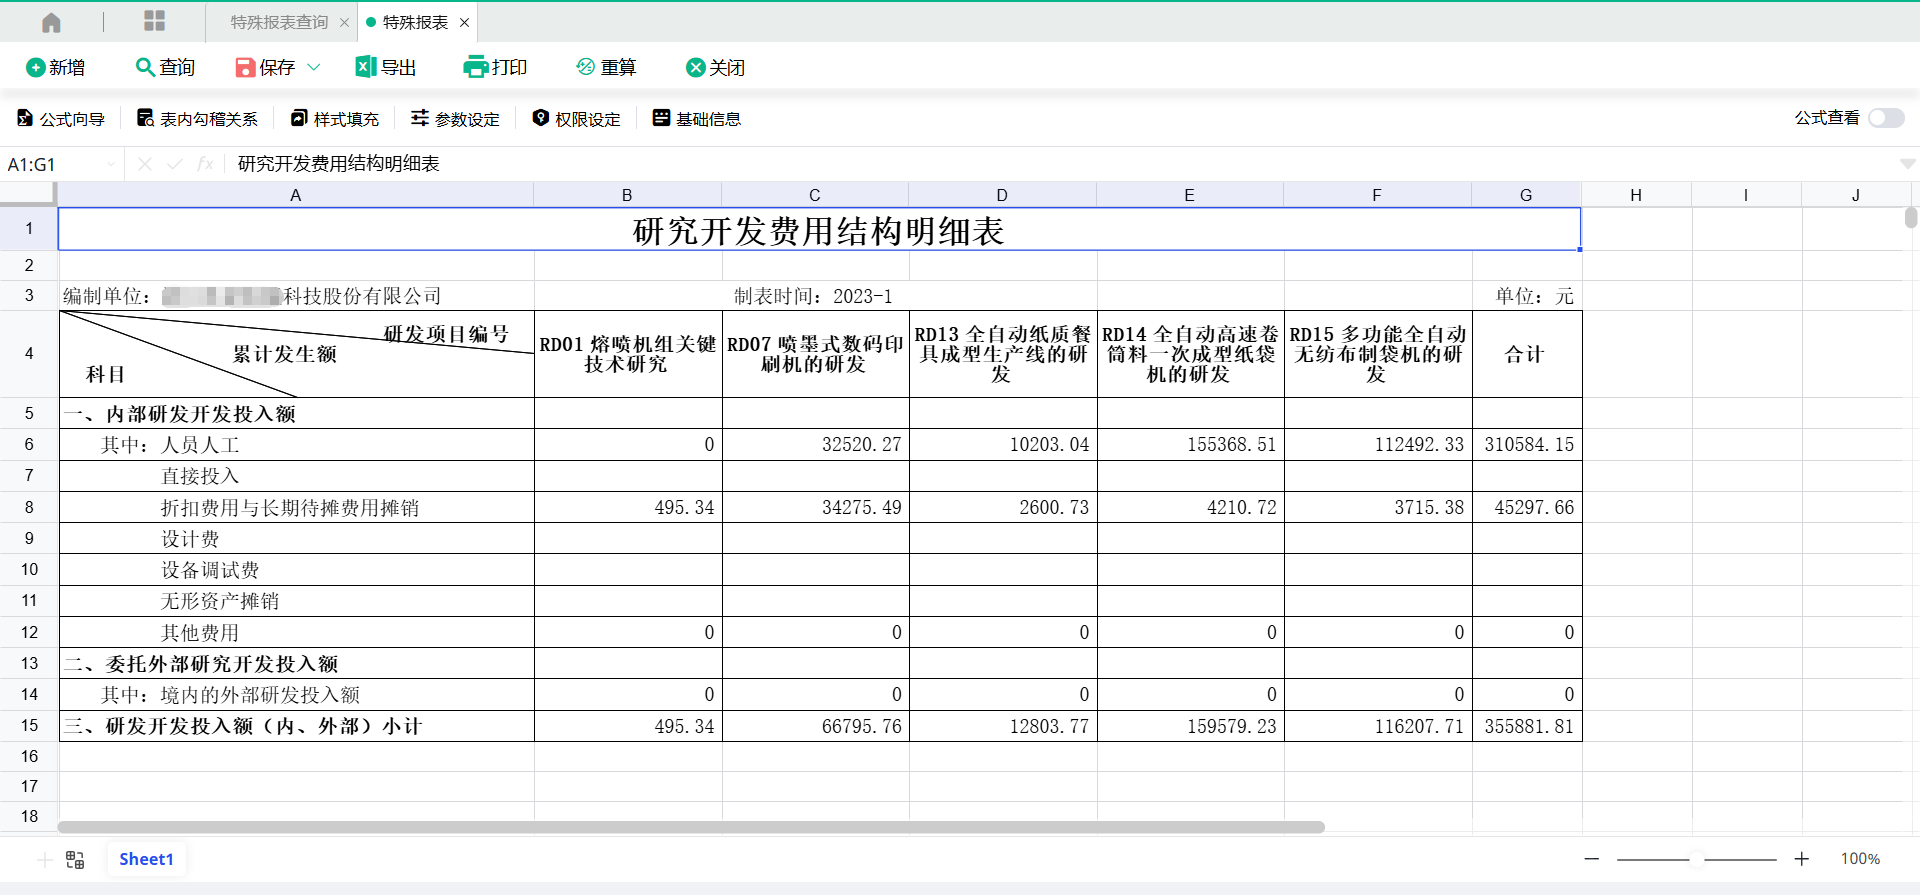Open the app grid icon
This screenshot has height=895, width=1920.
tap(154, 21)
